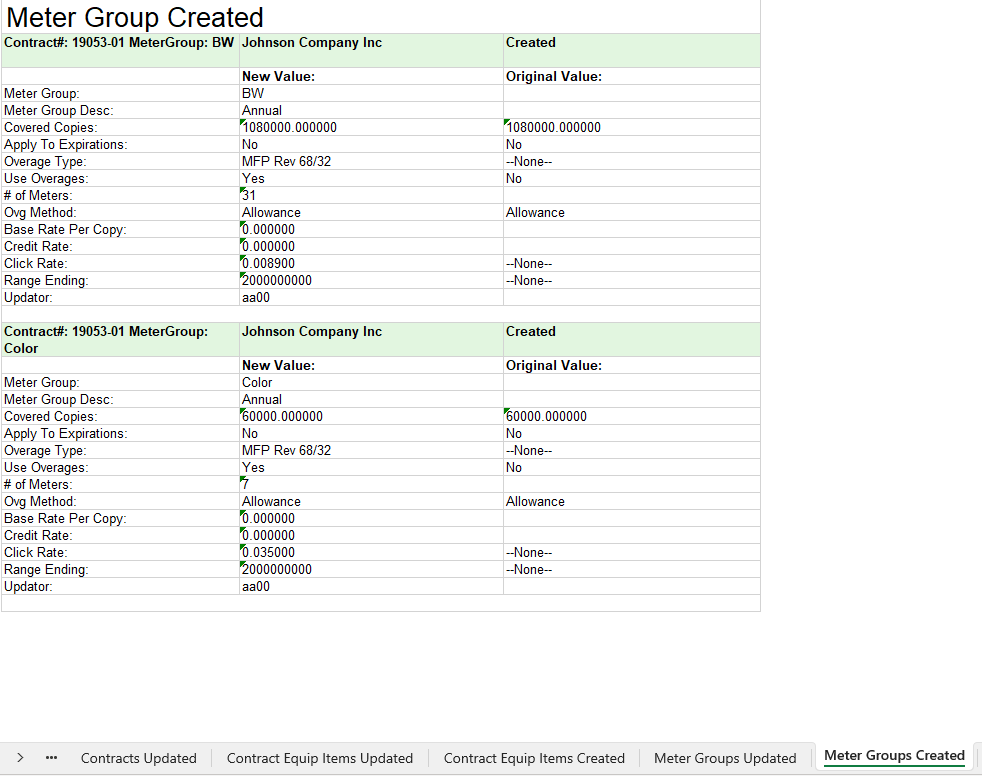This screenshot has width=982, height=776.
Task: Click Color Updator value aa00
Action: [x=371, y=586]
